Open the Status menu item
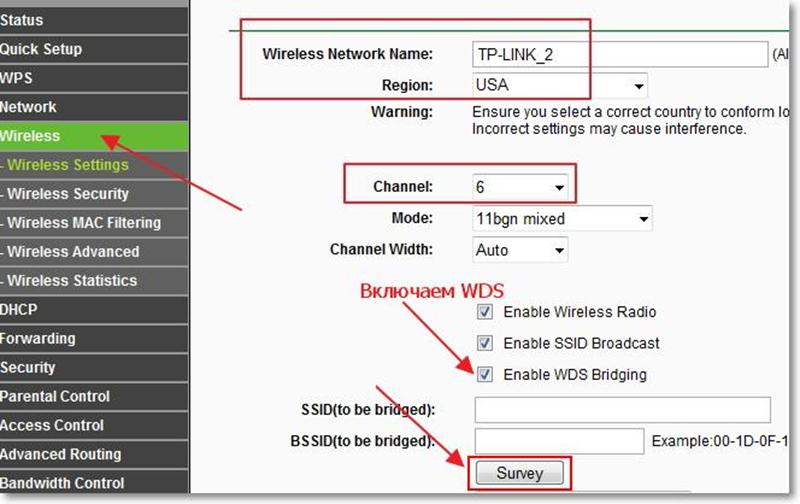The width and height of the screenshot is (800, 504). point(22,20)
